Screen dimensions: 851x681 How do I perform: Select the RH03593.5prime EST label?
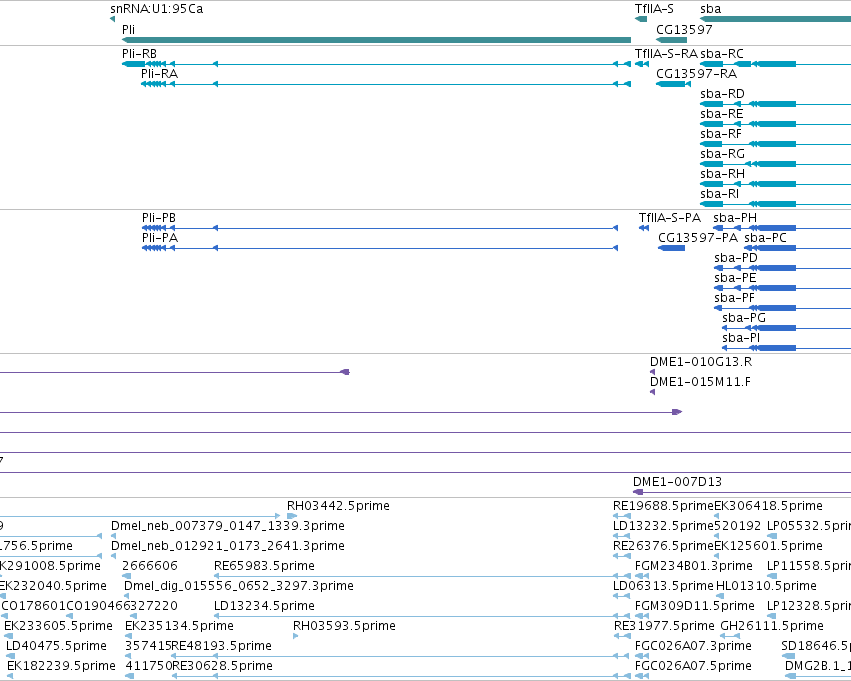pos(344,627)
